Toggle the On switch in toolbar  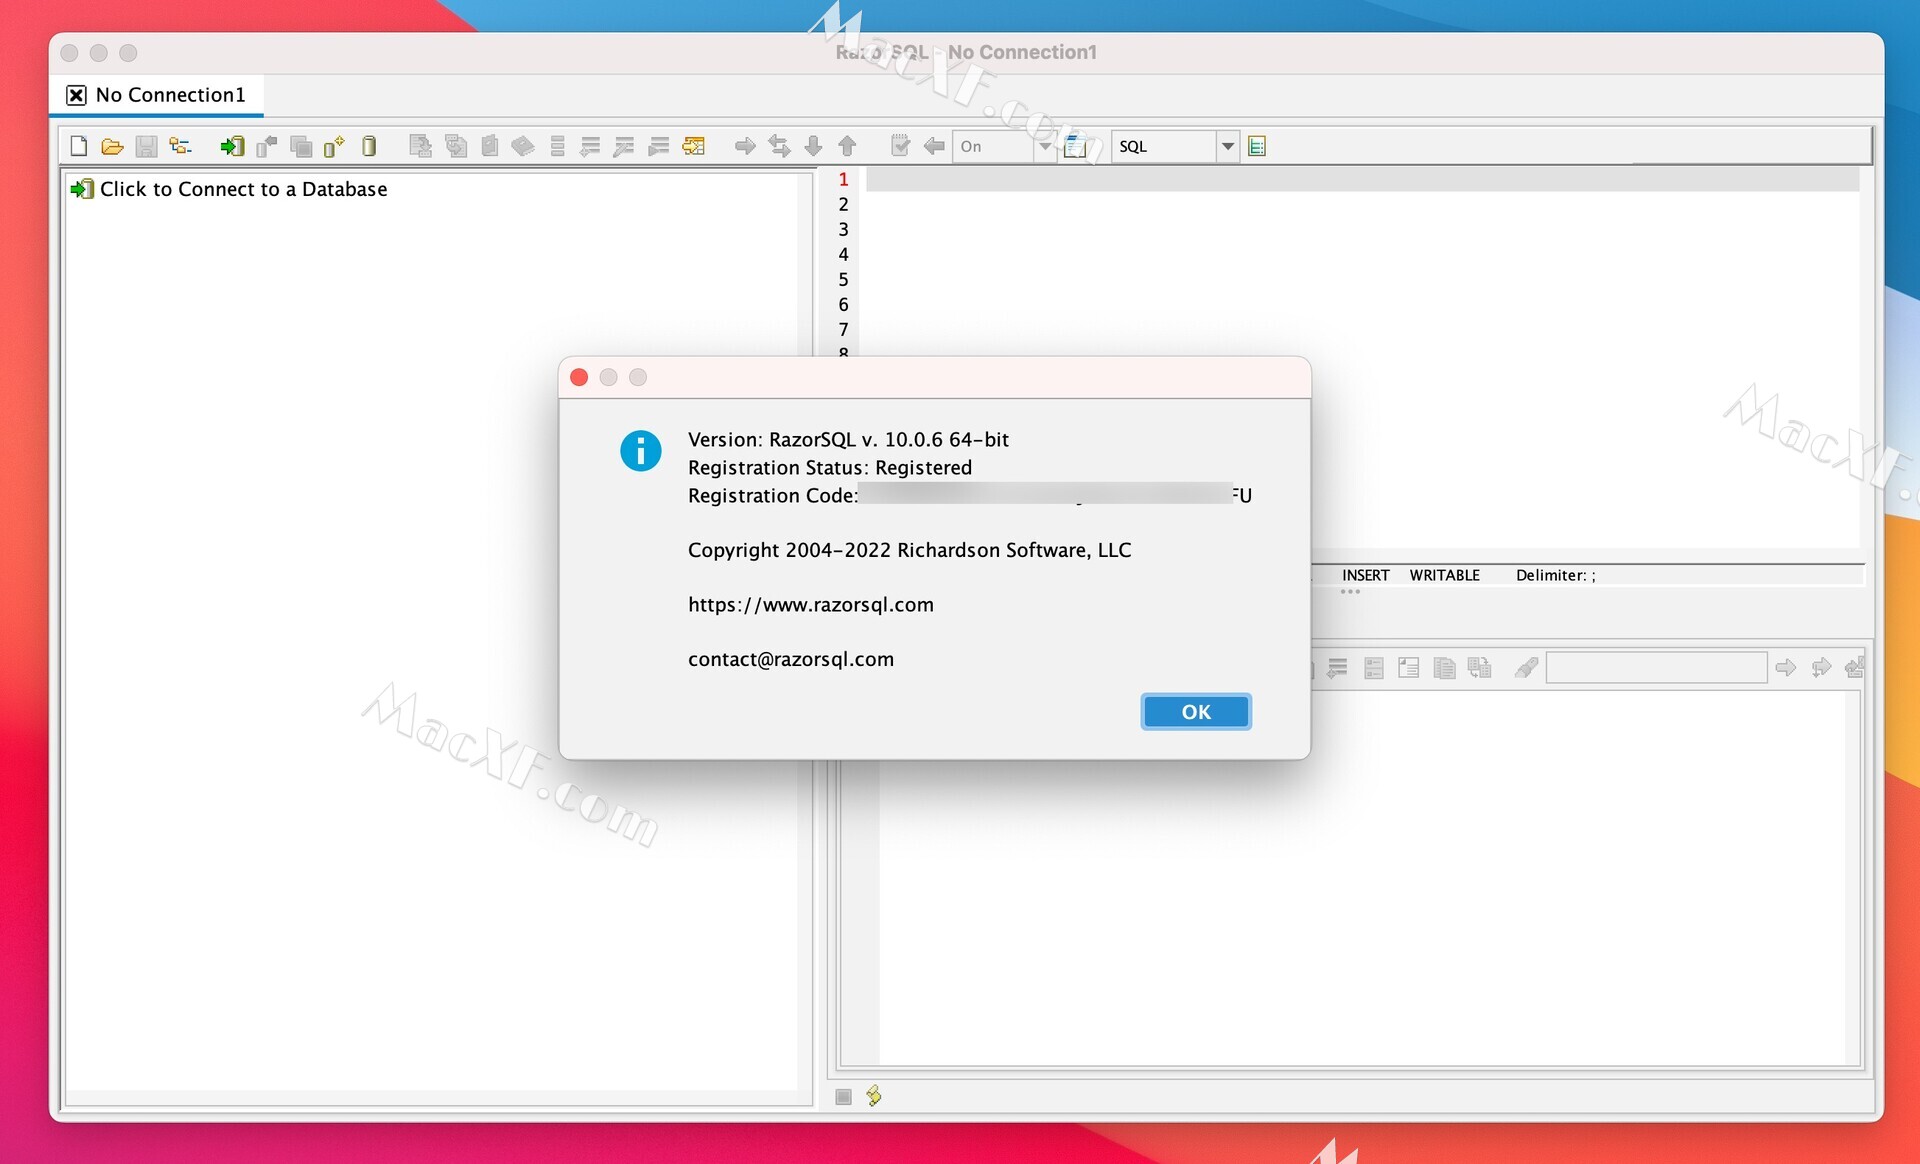998,145
